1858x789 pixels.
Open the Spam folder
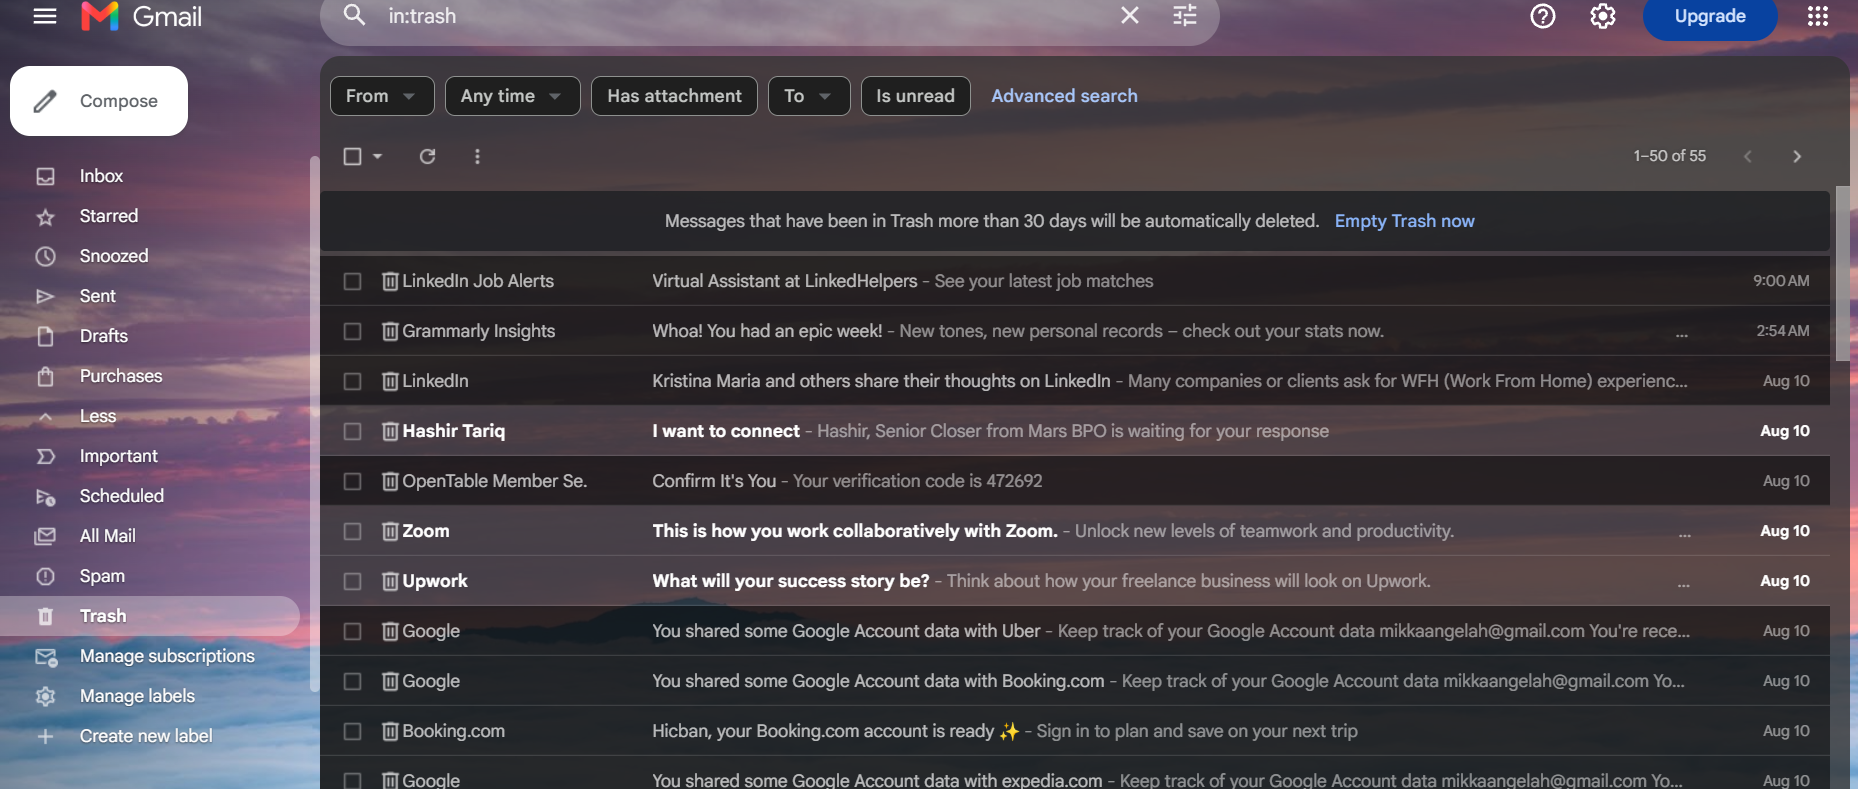[x=102, y=576]
